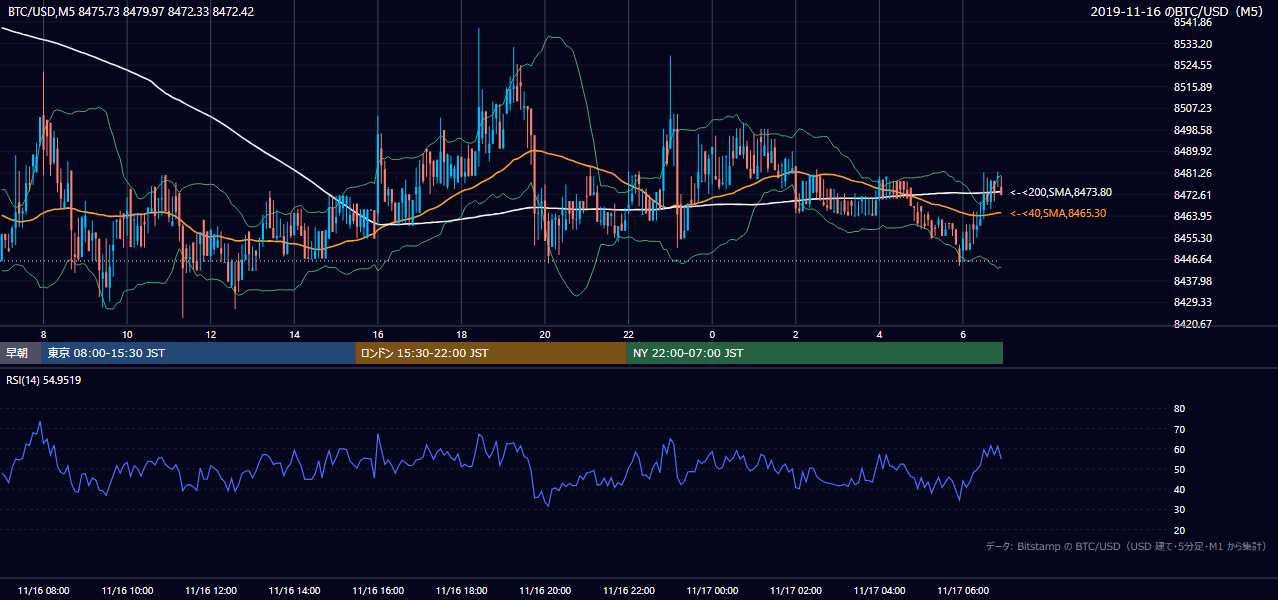Click bottom time label 11/16 20:00

point(545,591)
